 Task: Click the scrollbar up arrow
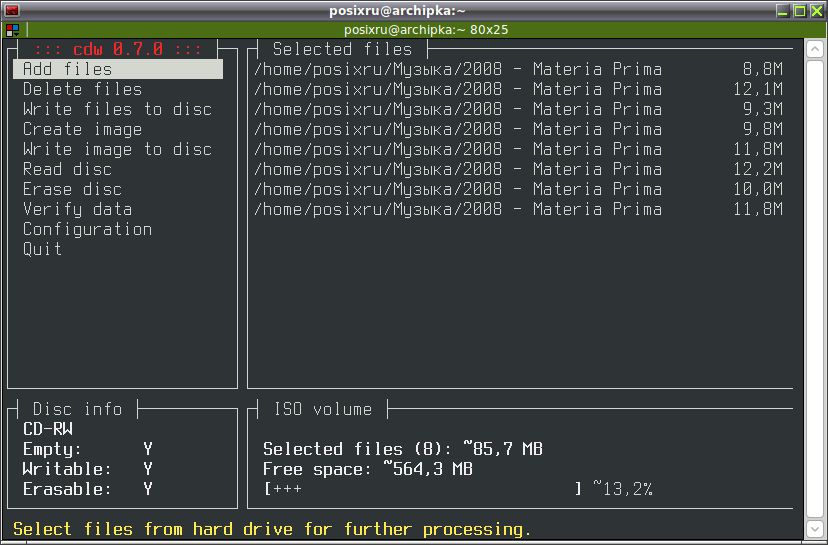click(x=815, y=50)
